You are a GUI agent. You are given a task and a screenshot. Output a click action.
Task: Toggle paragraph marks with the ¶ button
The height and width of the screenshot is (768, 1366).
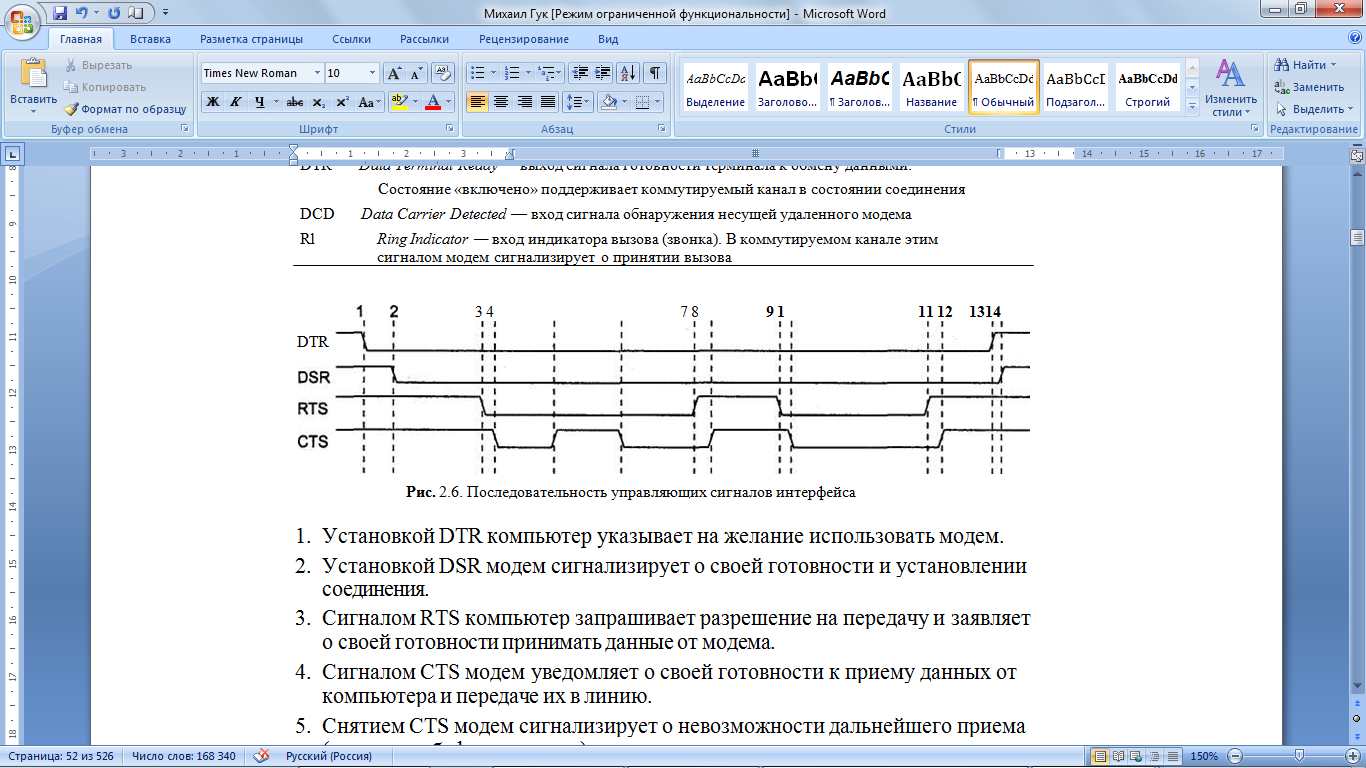[x=655, y=73]
